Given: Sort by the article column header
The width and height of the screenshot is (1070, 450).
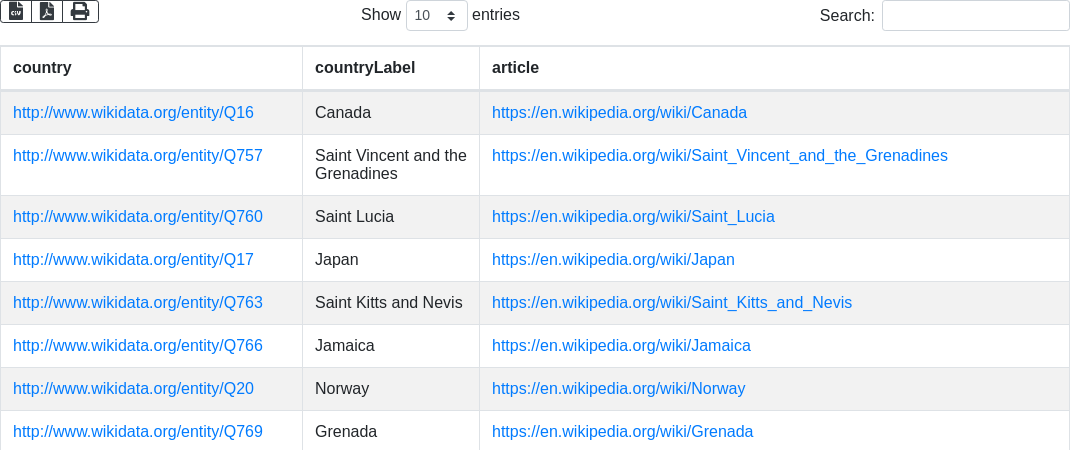Looking at the screenshot, I should click(515, 68).
